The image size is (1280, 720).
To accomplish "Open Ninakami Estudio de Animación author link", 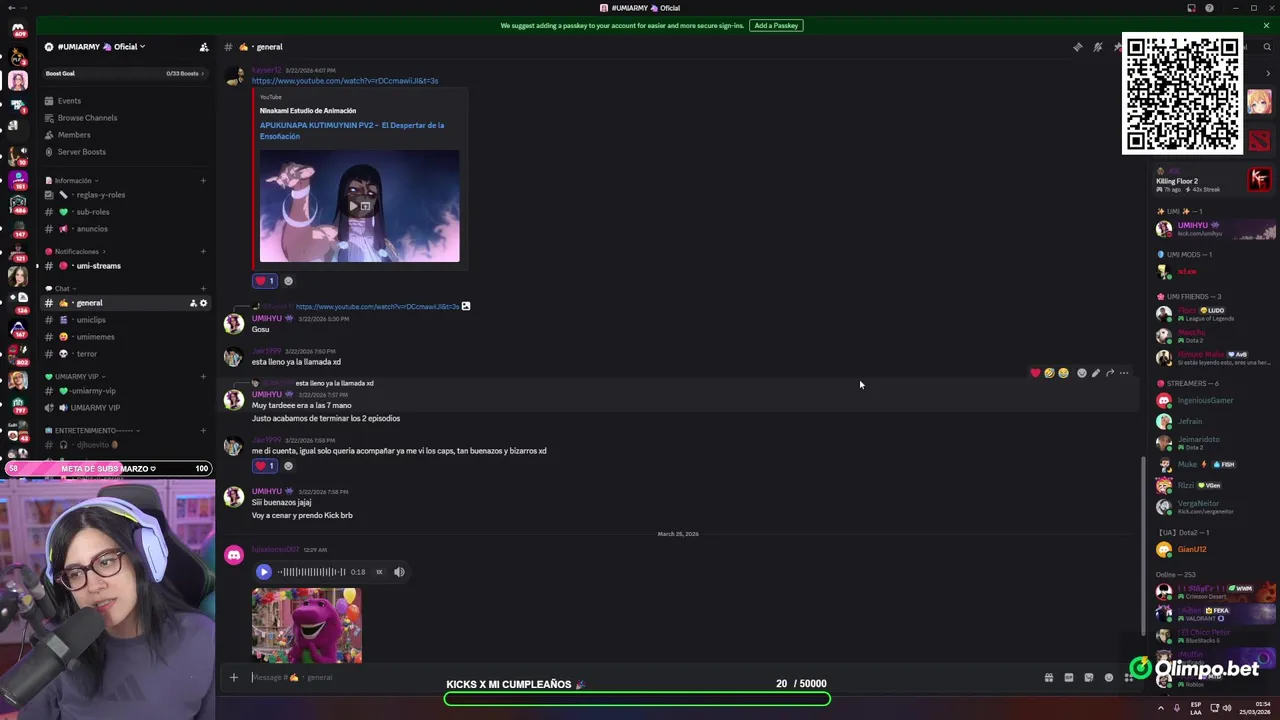I will tap(308, 111).
